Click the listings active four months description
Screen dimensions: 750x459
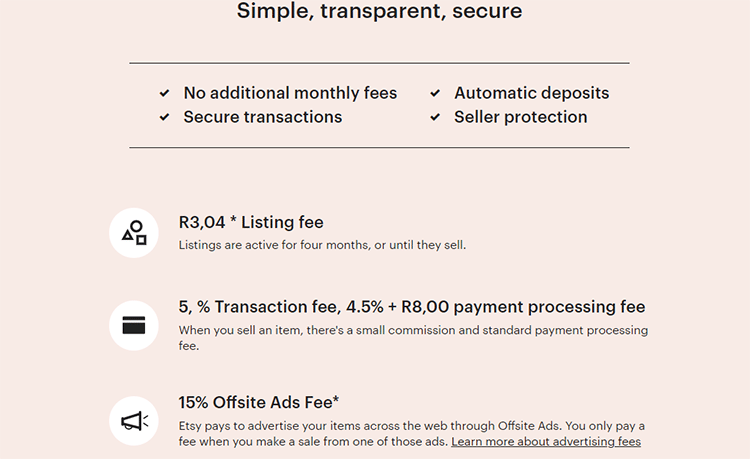322,245
